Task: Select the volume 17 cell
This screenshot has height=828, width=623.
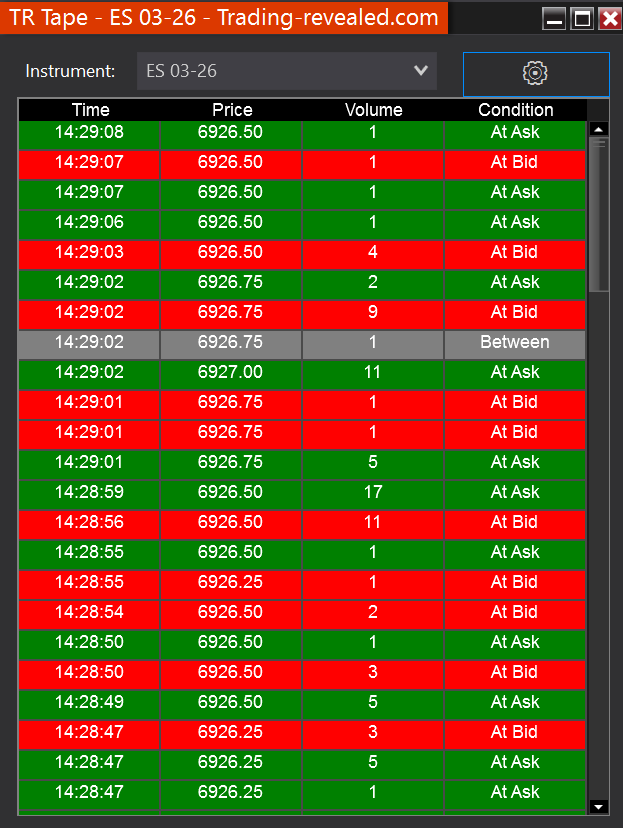Action: [373, 492]
